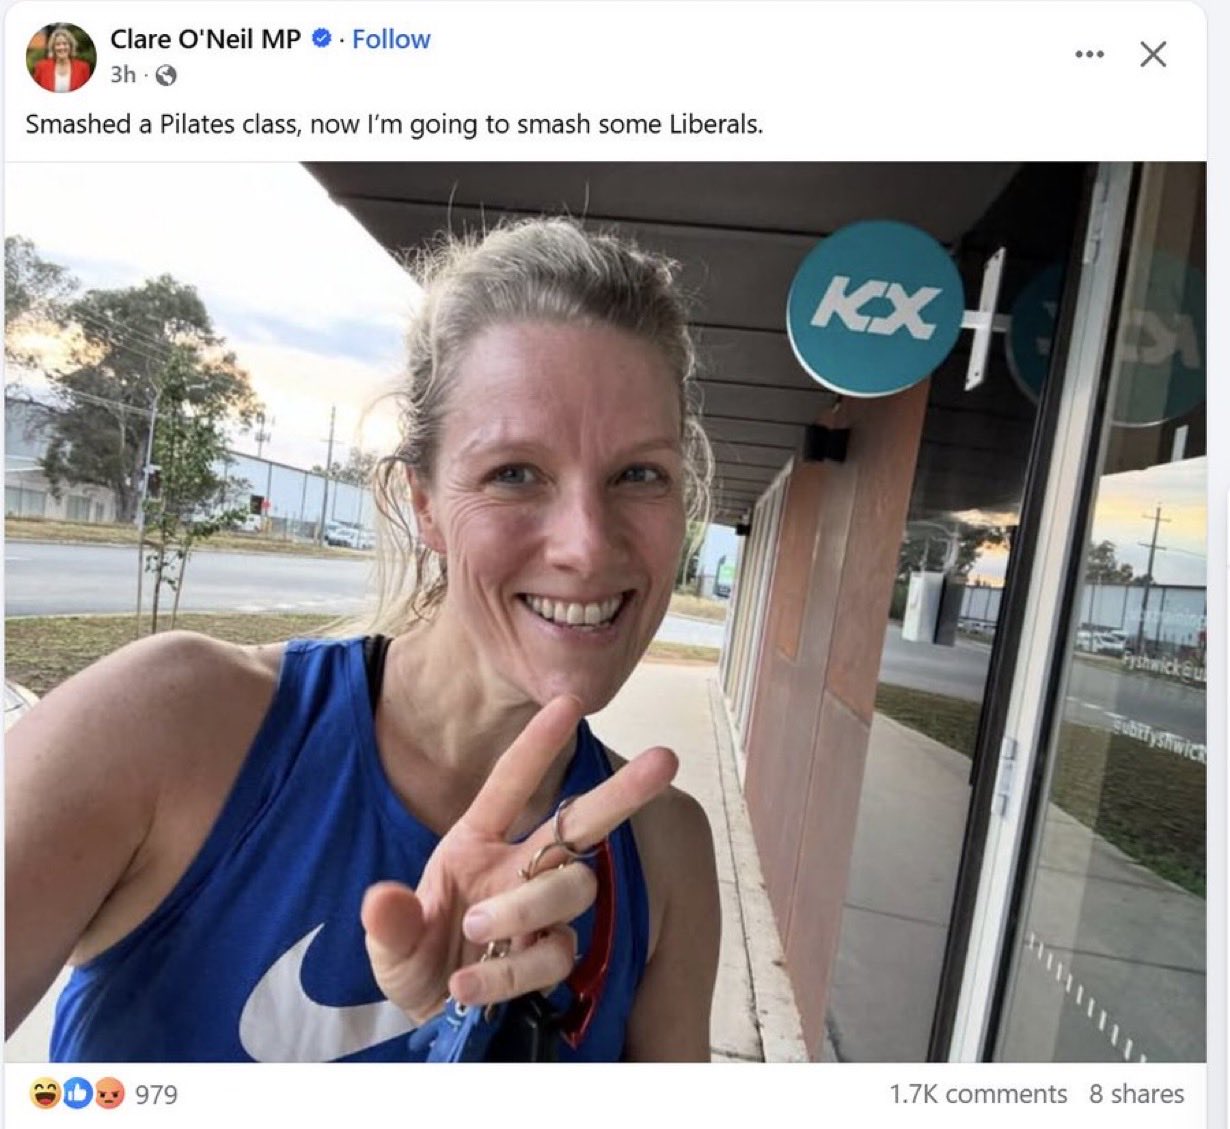Open the 1.7K comments
Viewport: 1230px width, 1129px height.
[x=978, y=1094]
